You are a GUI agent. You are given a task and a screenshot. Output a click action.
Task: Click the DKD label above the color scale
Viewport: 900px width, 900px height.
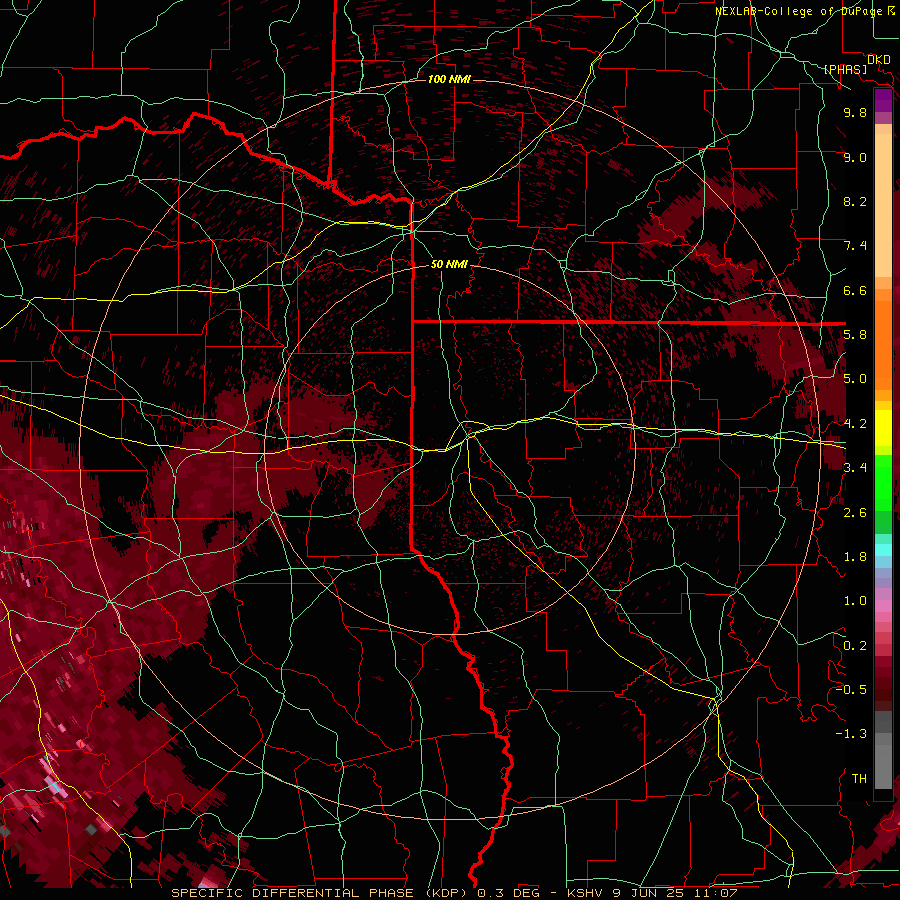click(879, 60)
